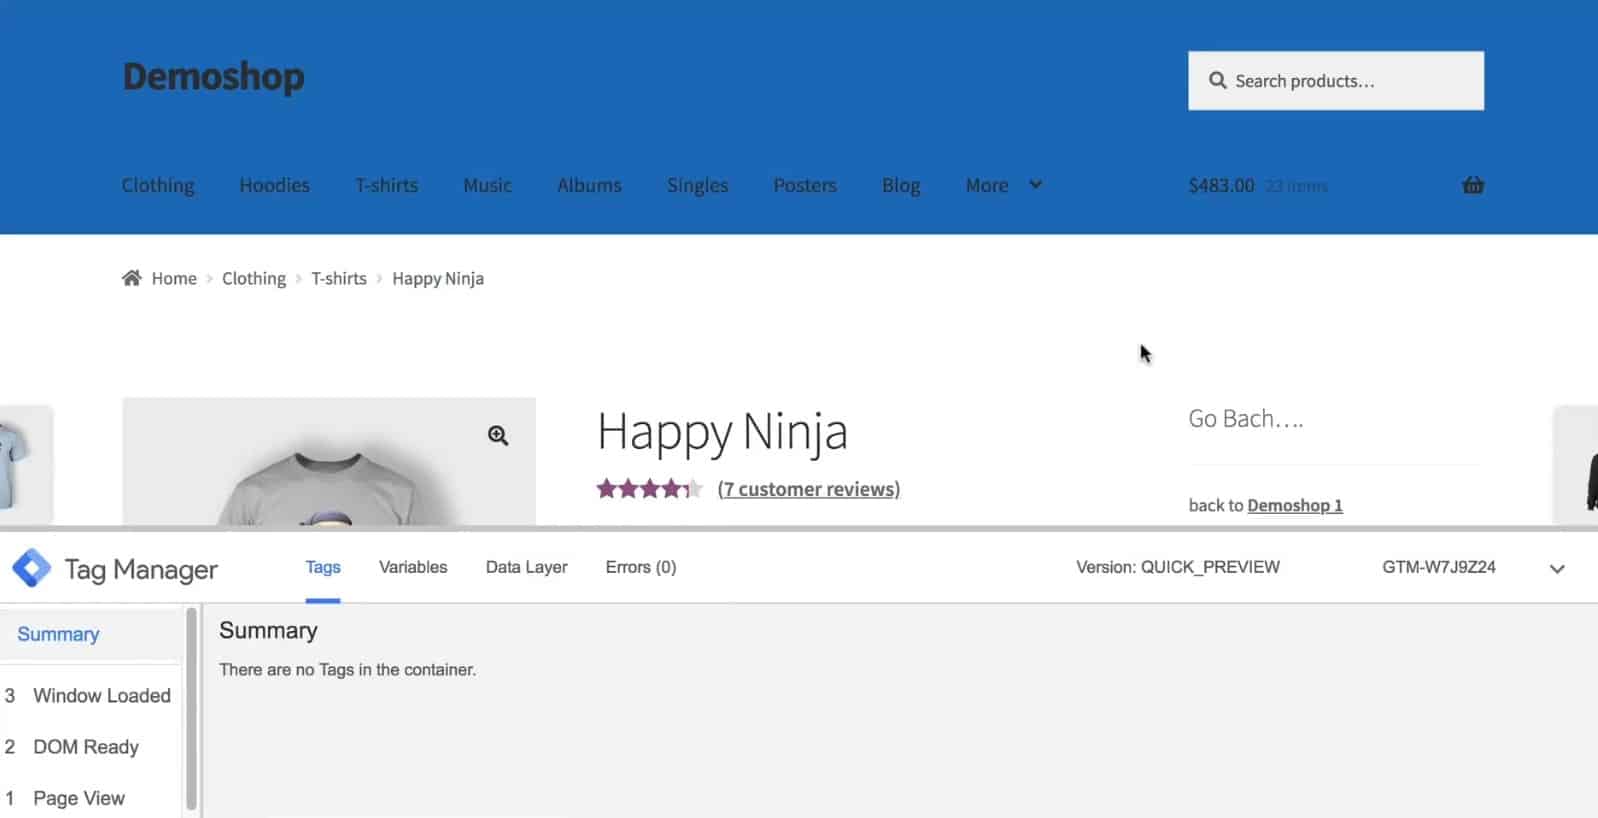Viewport: 1598px width, 818px height.
Task: Click the product star rating
Action: [649, 489]
